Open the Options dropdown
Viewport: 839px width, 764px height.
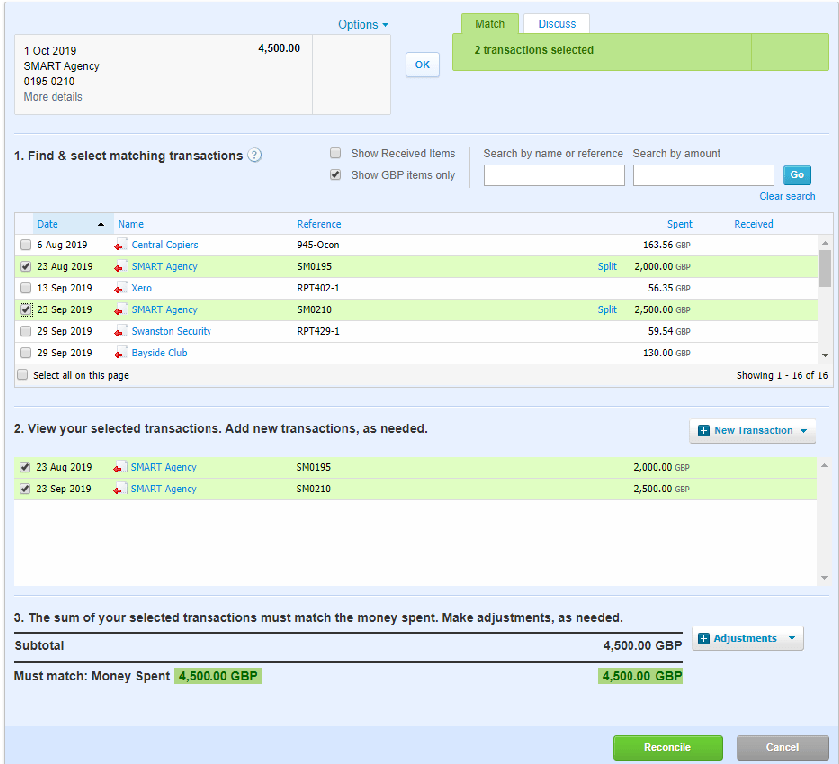363,25
